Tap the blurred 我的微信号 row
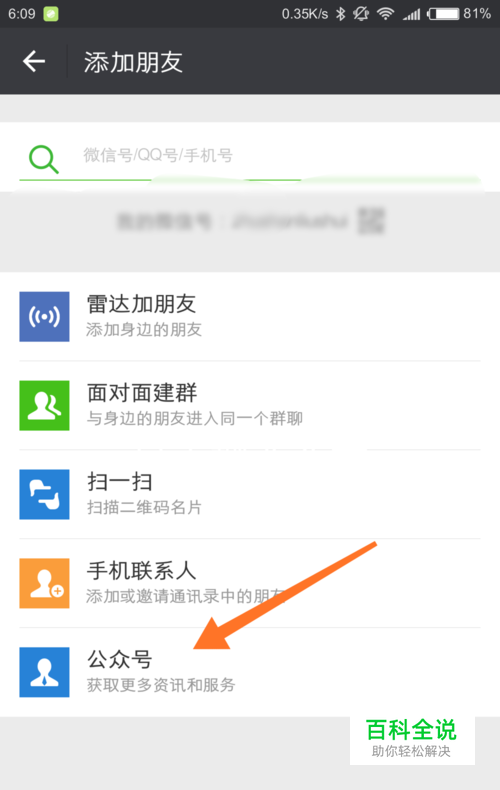 pos(250,221)
